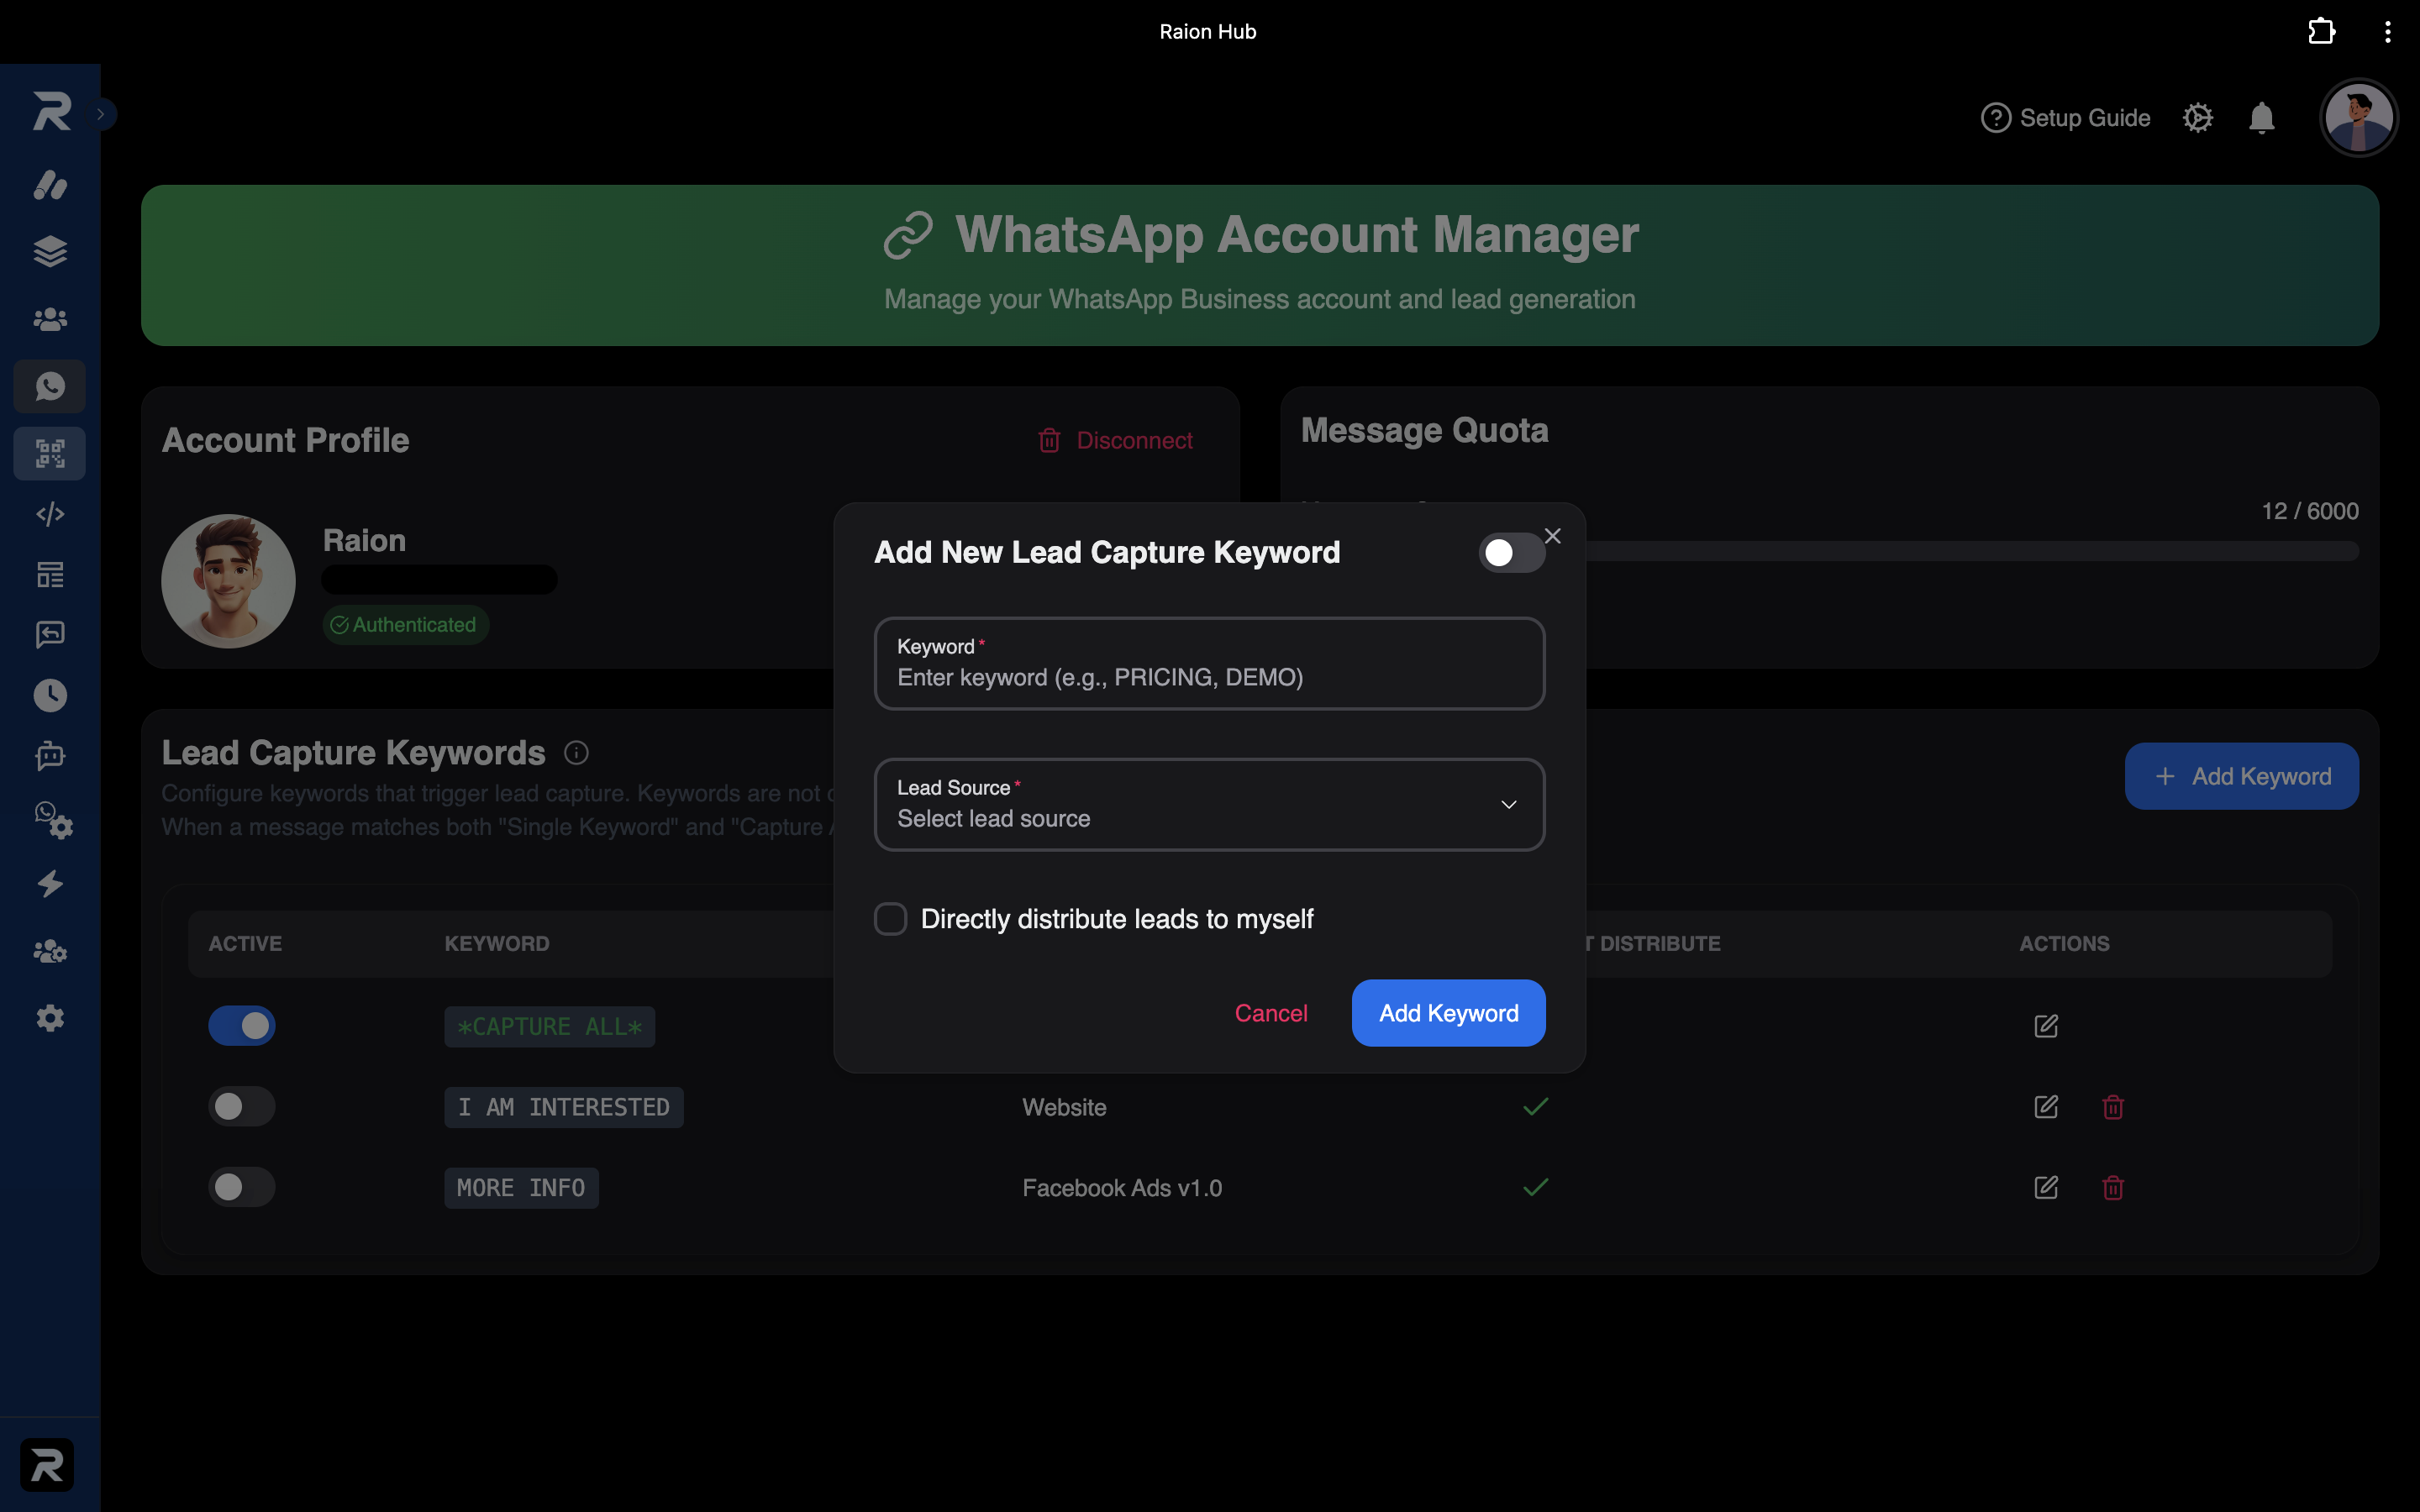The image size is (2420, 1512).
Task: Enable the I AM INTERESTED toggle
Action: click(x=242, y=1106)
